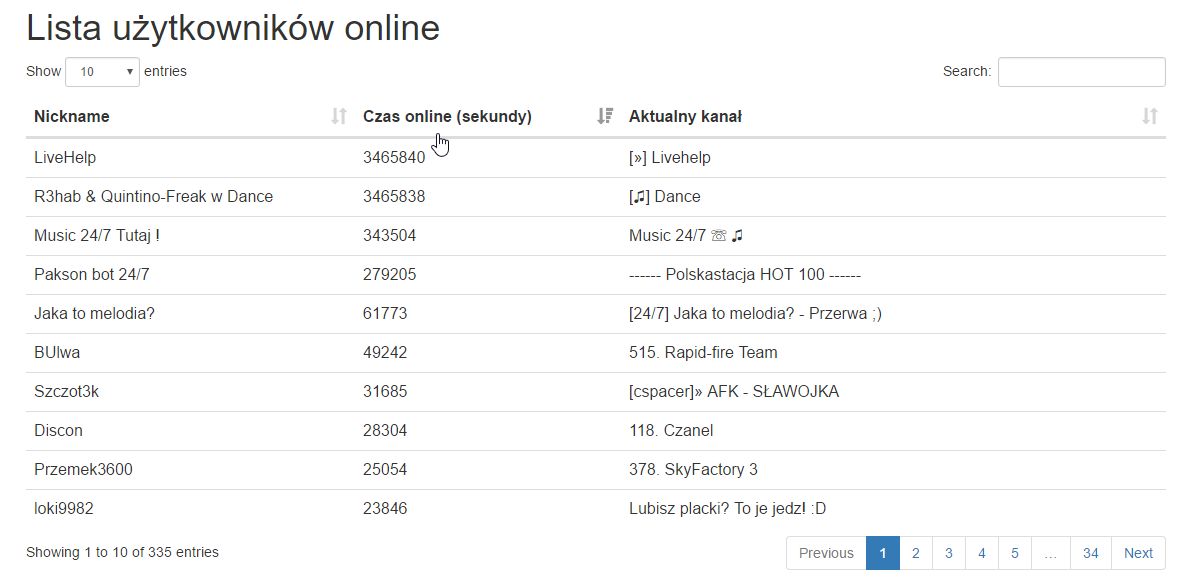This screenshot has height=585, width=1202.
Task: Click the Aktualny kanał sort icon
Action: pyautogui.click(x=1150, y=117)
